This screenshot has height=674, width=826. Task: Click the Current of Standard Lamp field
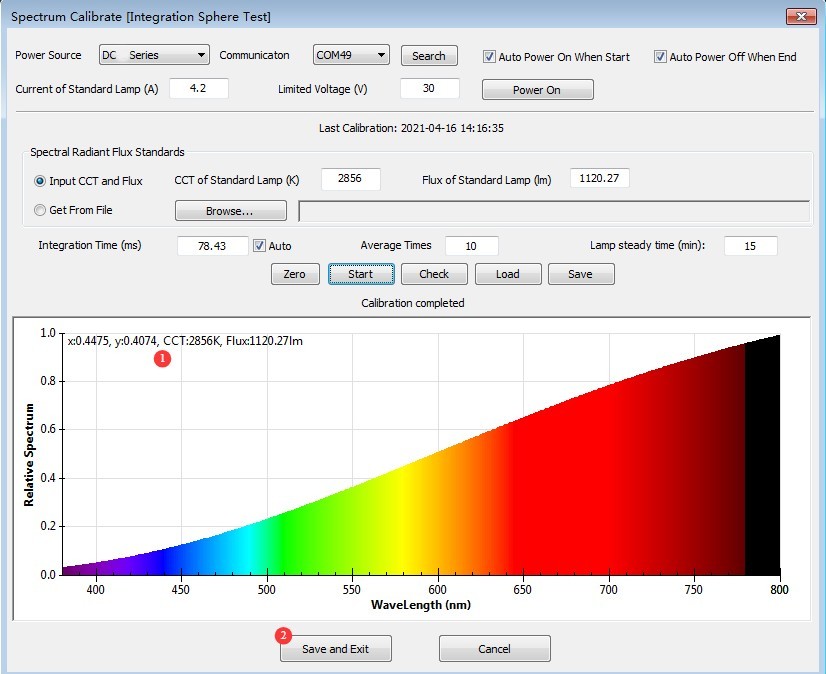(x=199, y=88)
